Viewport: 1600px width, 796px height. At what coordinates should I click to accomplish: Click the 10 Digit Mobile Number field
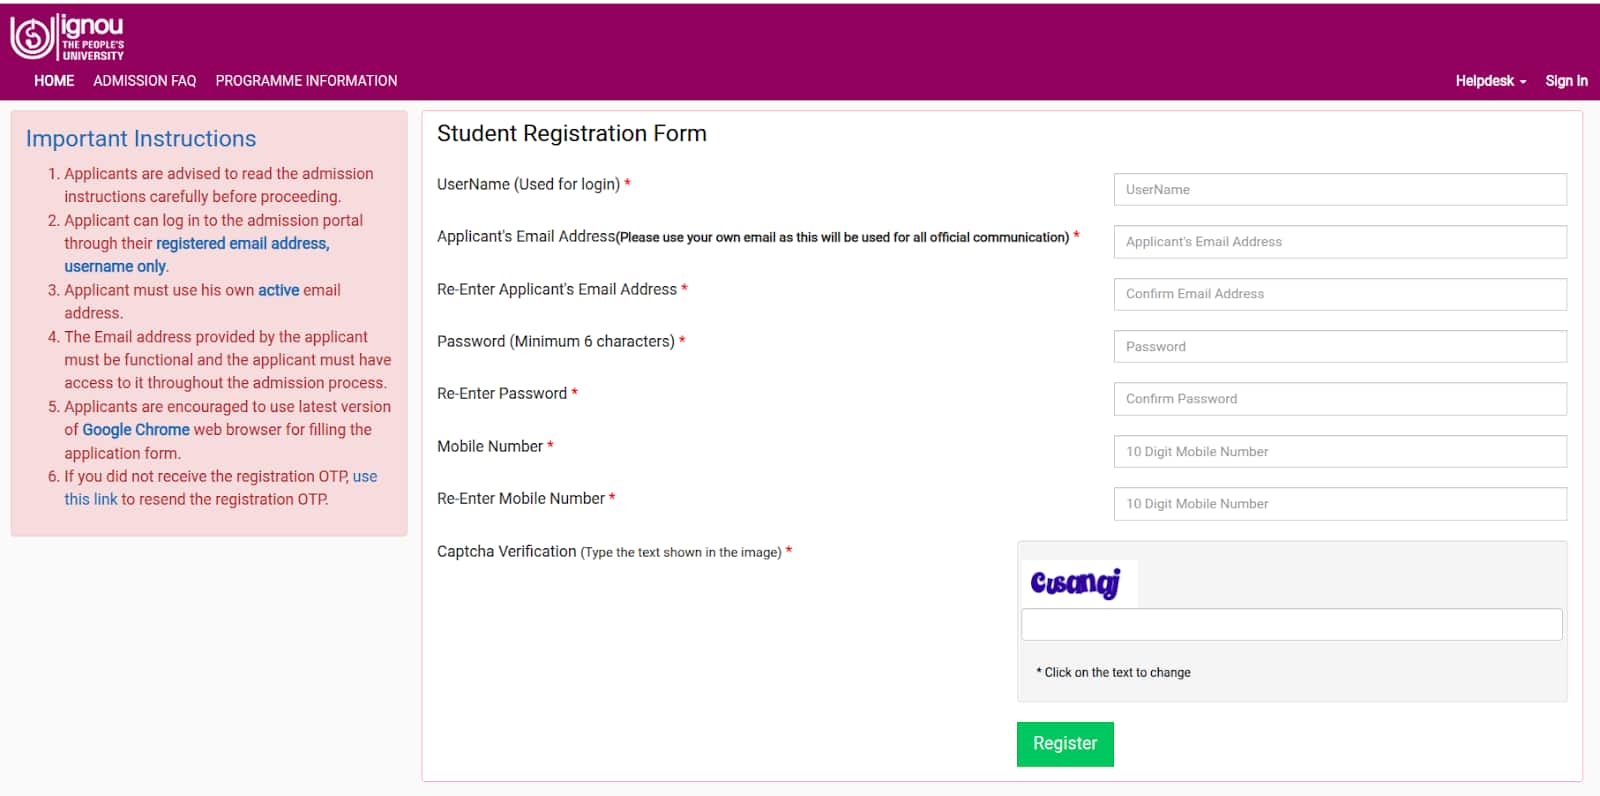click(x=1339, y=451)
